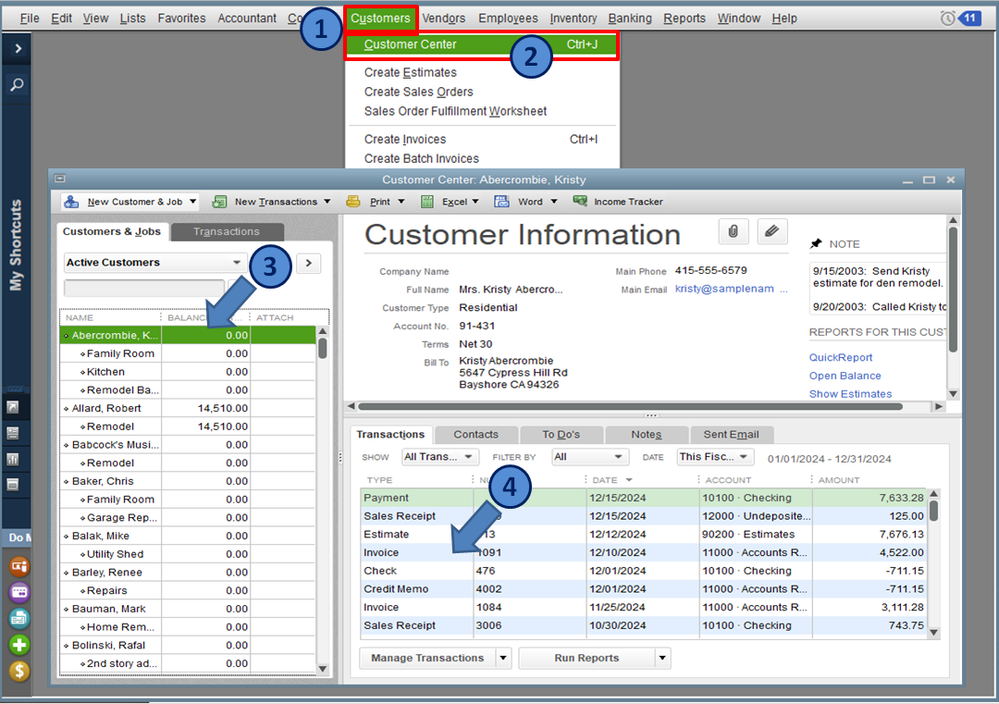Select Allard, Robert in customer list
This screenshot has width=999, height=704.
coord(107,408)
